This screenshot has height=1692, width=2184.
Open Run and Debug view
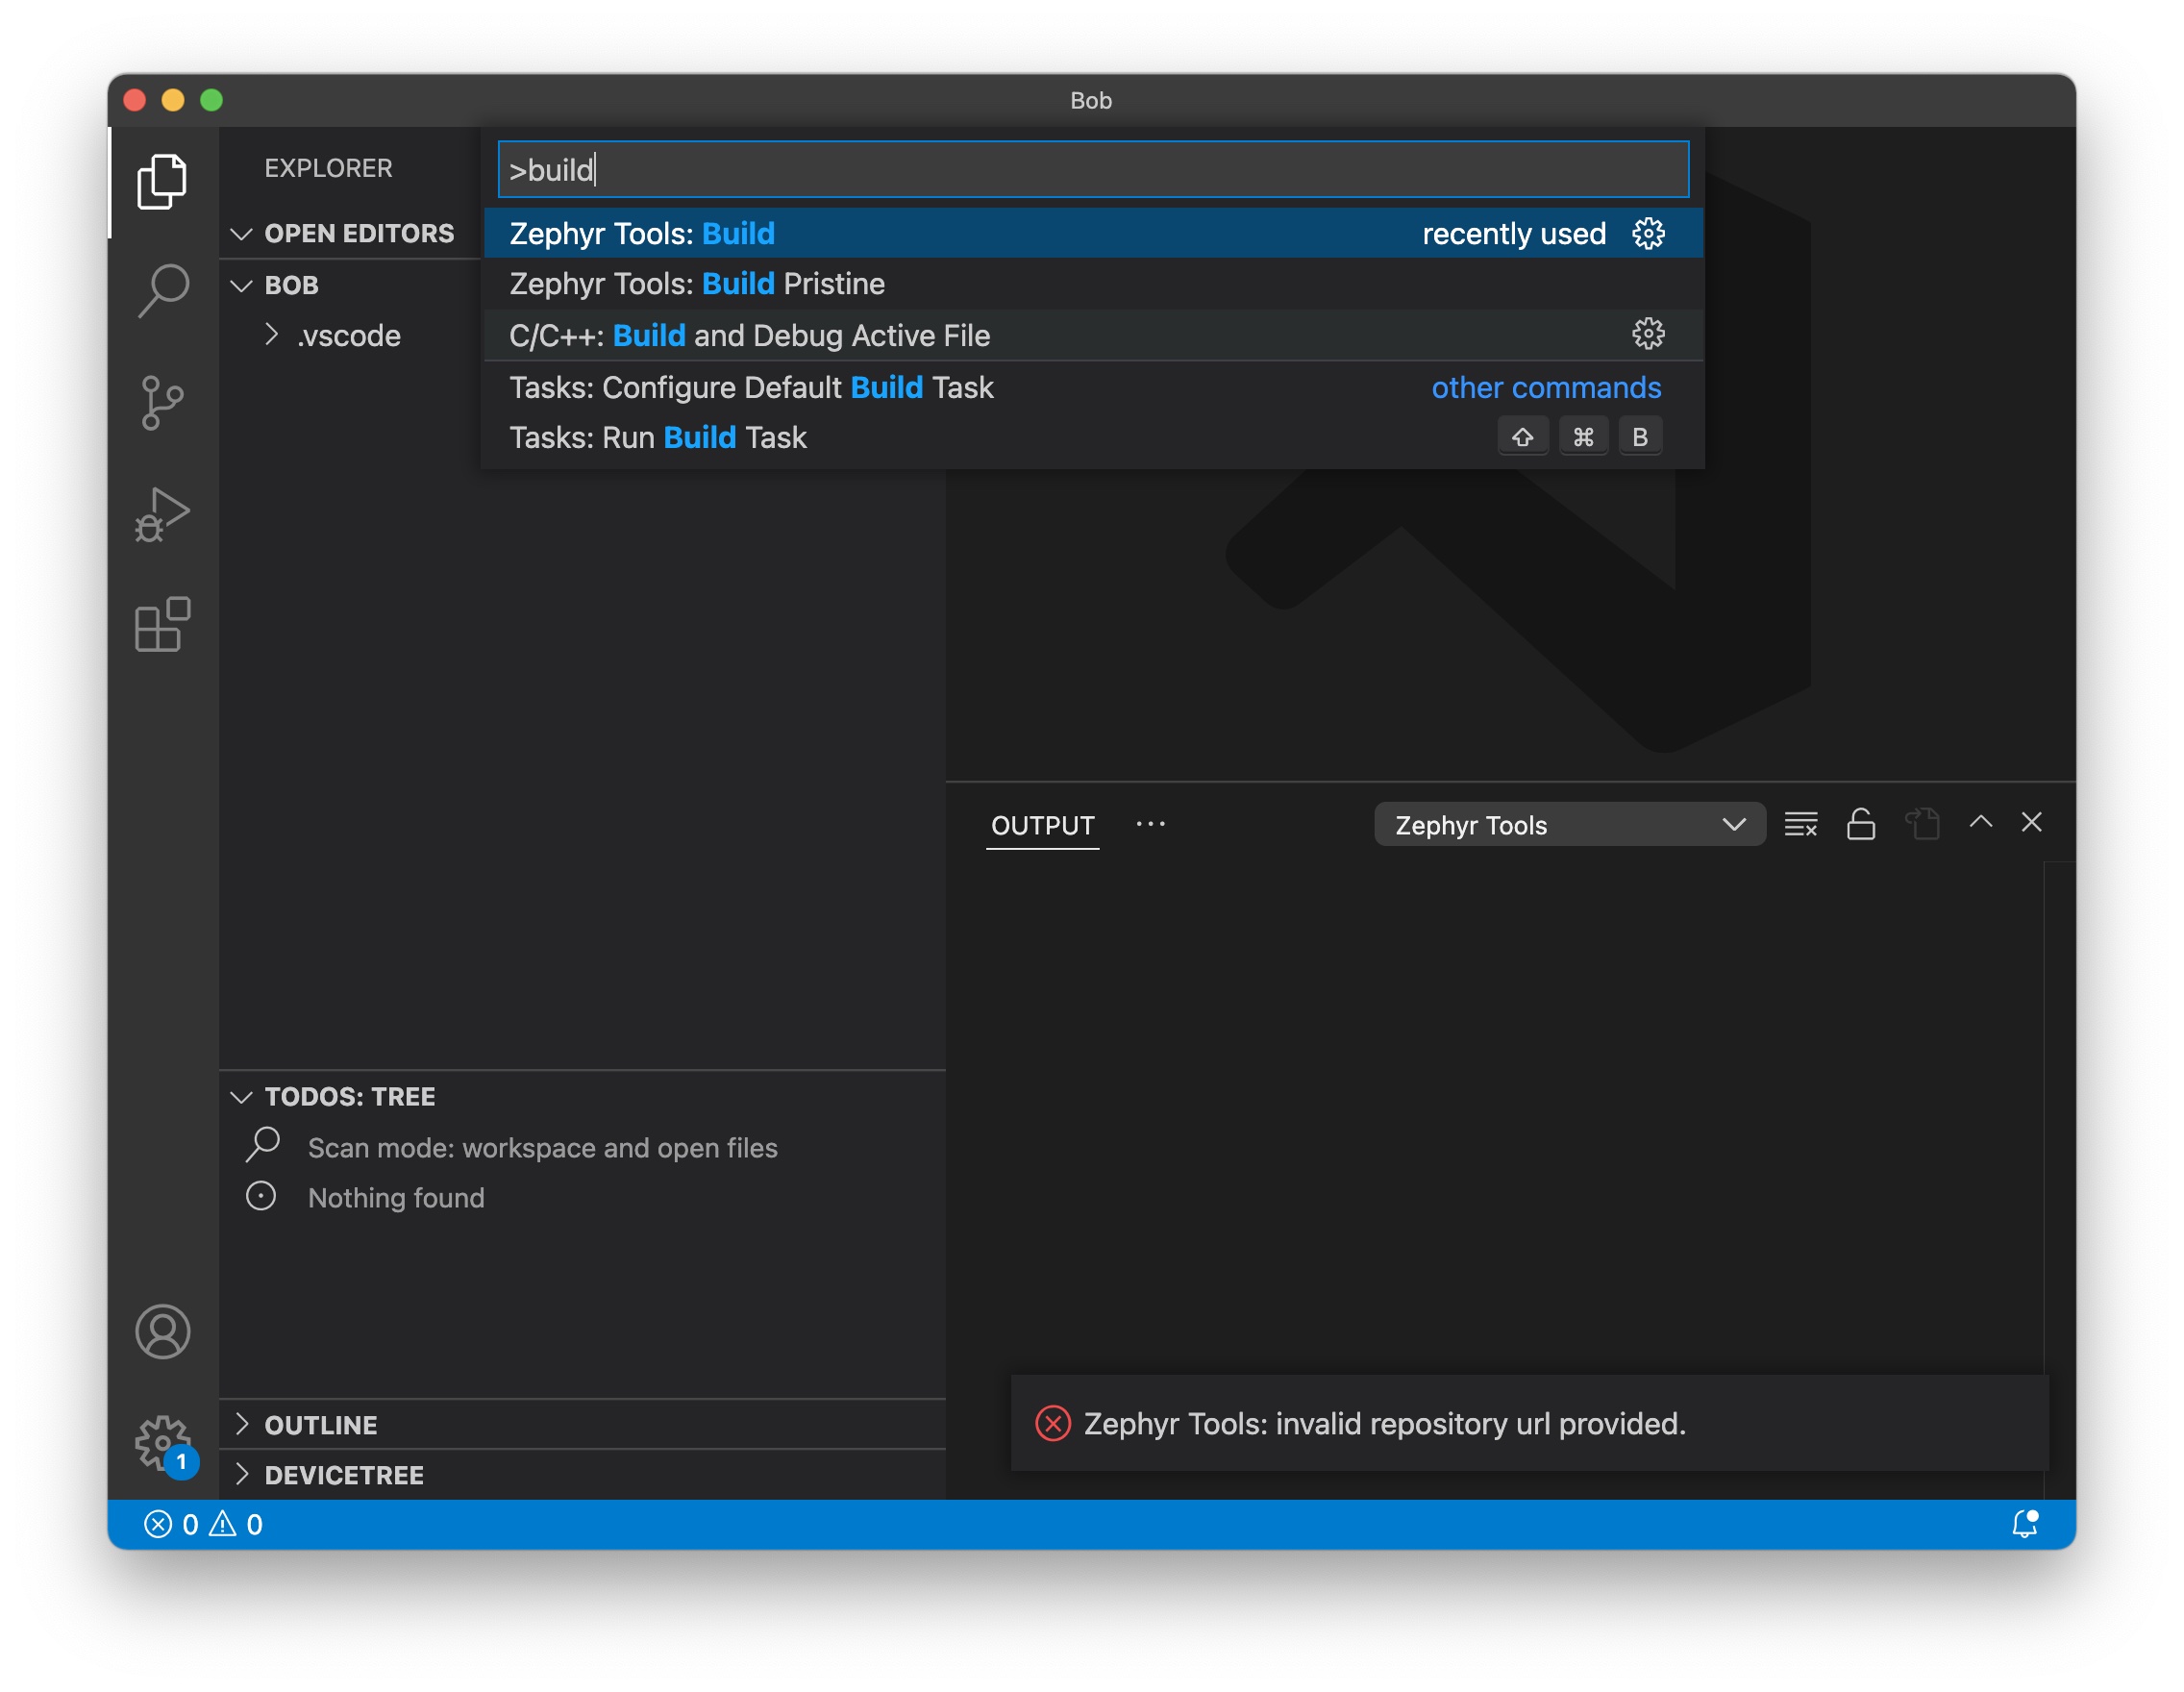tap(162, 514)
